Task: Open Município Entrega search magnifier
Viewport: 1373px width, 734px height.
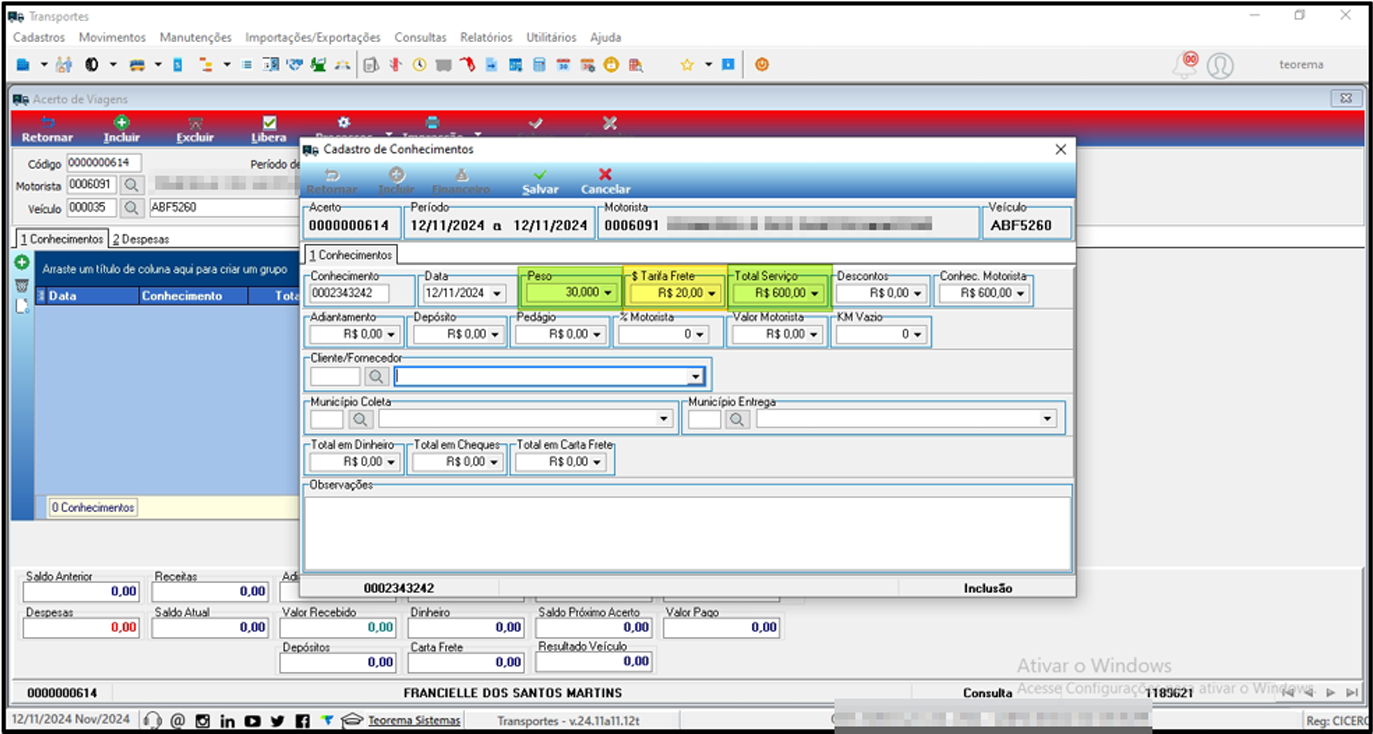Action: 738,419
